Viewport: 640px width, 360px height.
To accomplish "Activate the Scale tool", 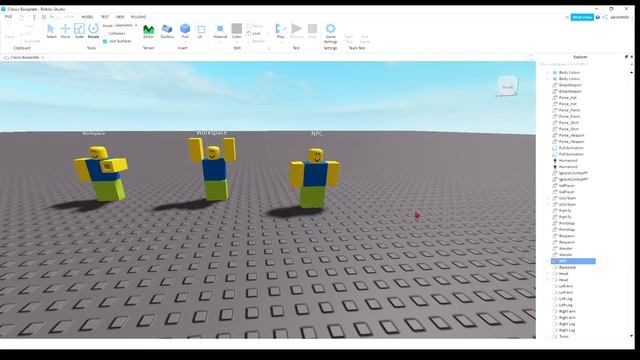I will pos(79,31).
